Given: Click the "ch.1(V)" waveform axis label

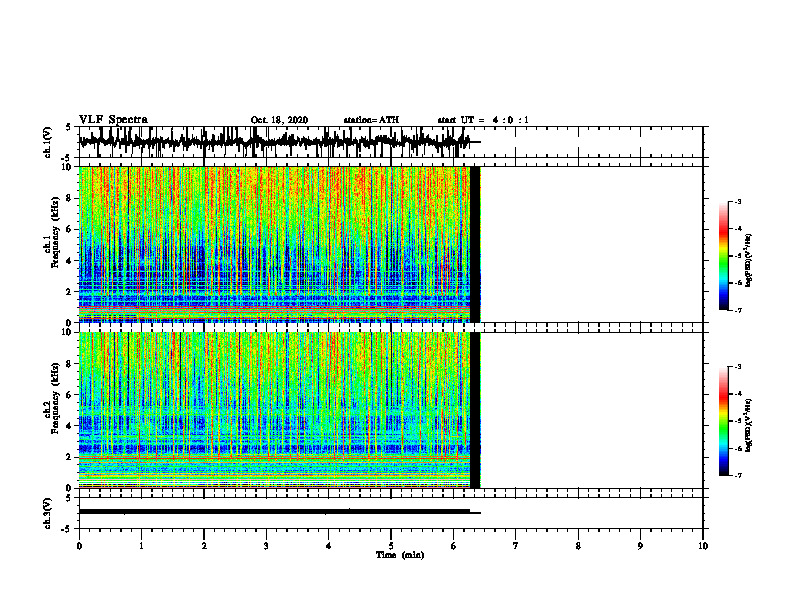Looking at the screenshot, I should click(x=48, y=142).
